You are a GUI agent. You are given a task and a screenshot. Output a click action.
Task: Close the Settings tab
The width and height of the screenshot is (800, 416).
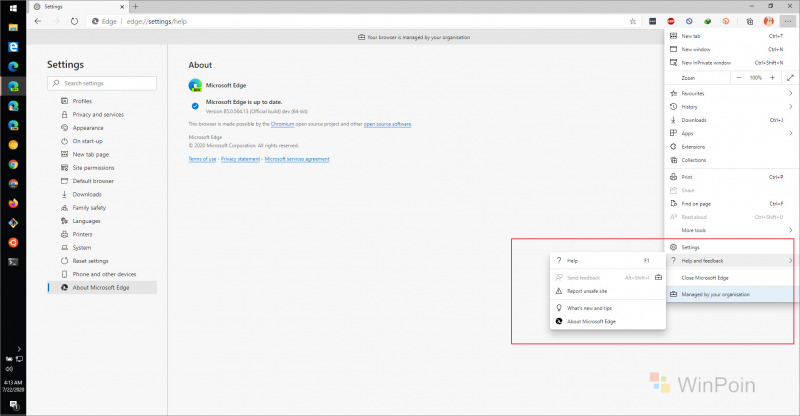coord(122,7)
